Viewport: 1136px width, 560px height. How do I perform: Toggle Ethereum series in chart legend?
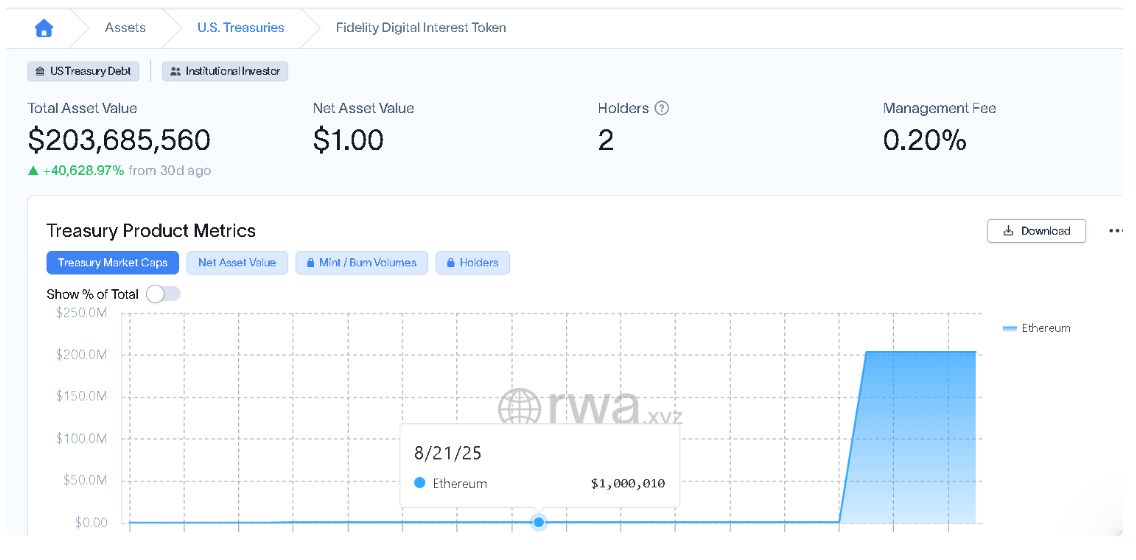(1036, 328)
